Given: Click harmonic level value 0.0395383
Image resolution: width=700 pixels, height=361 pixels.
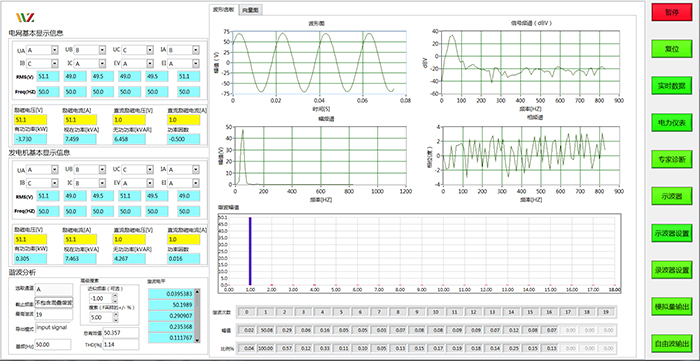Looking at the screenshot, I should pos(171,294).
